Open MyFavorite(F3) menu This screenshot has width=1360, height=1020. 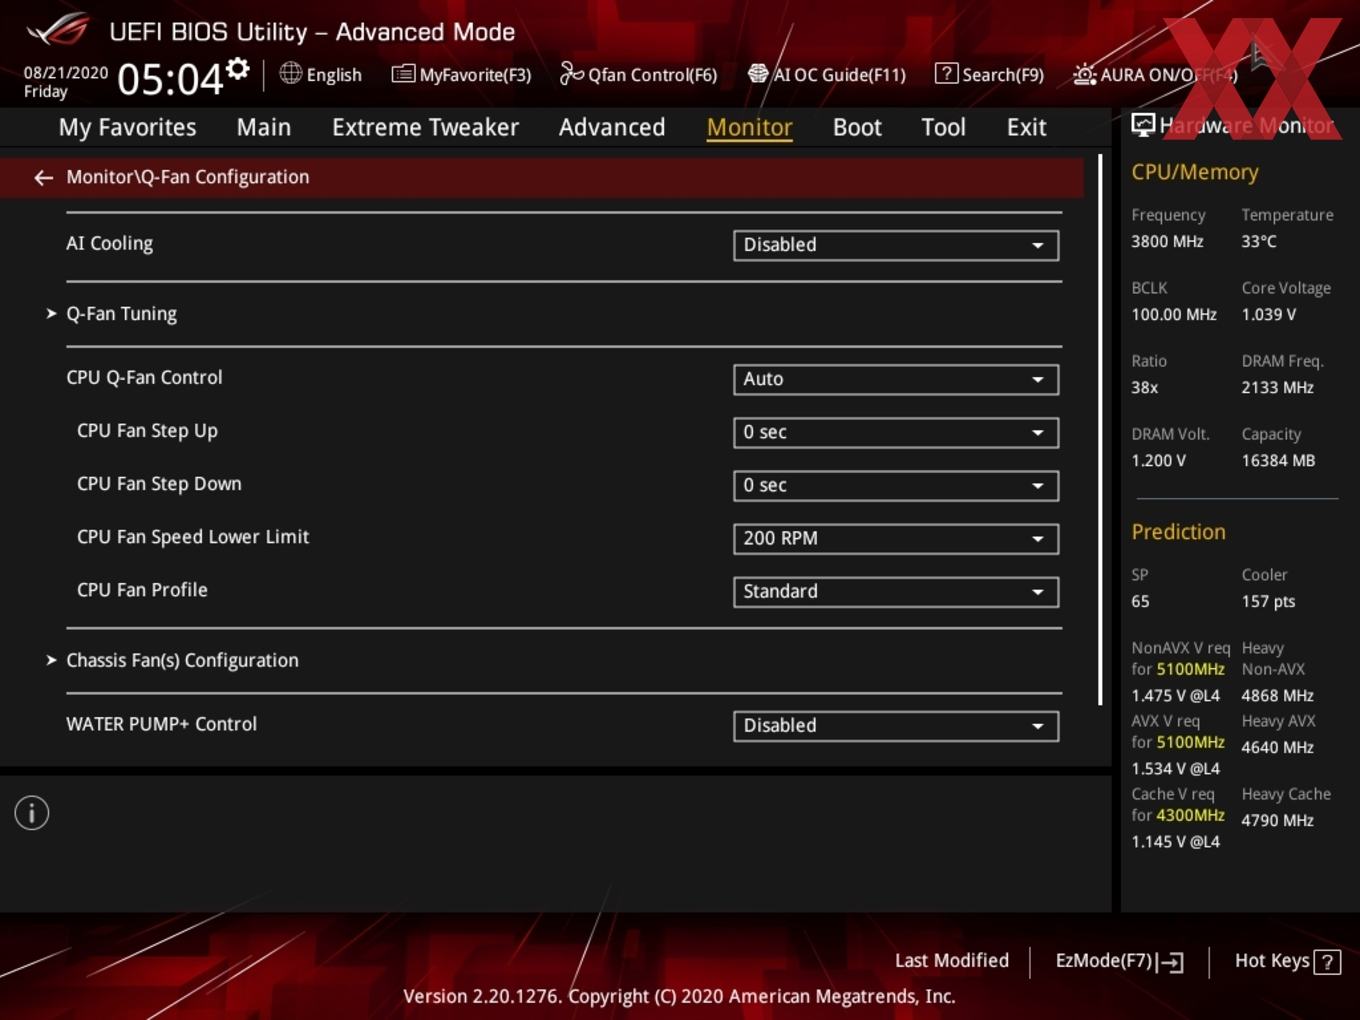pyautogui.click(x=461, y=74)
